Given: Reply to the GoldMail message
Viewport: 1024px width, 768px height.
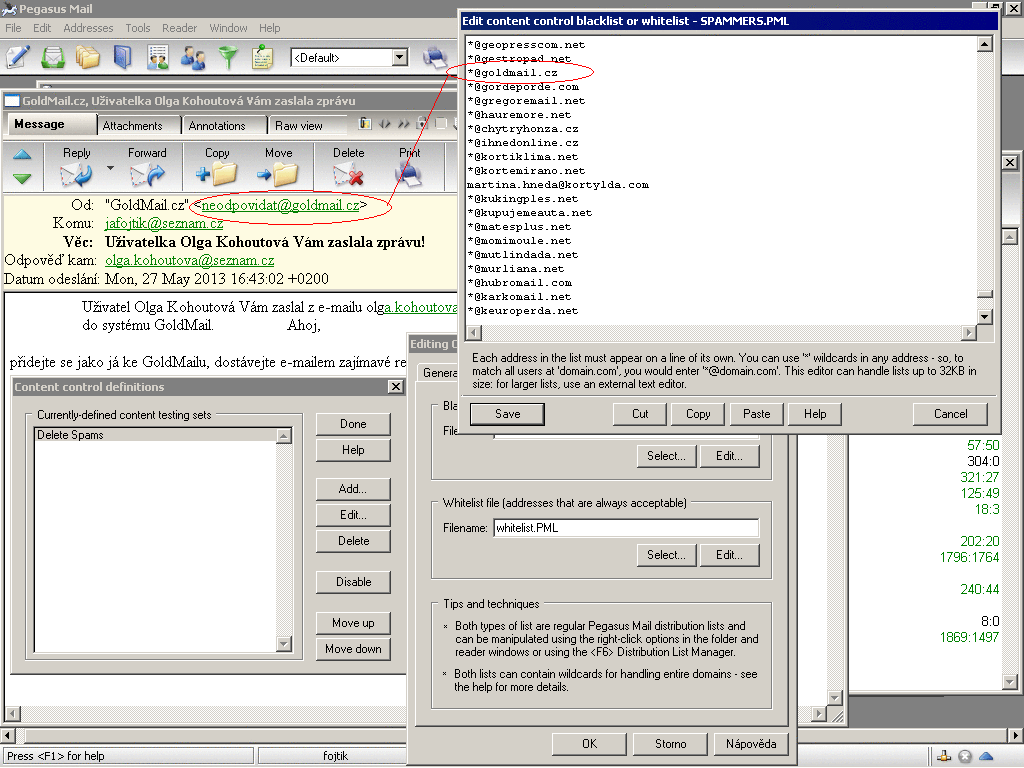Looking at the screenshot, I should pyautogui.click(x=76, y=167).
